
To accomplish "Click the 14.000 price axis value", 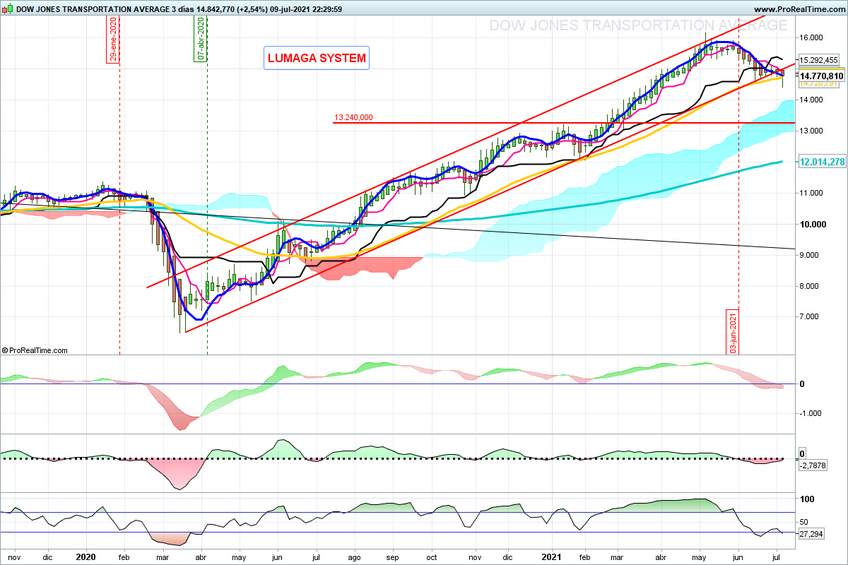I will (x=811, y=99).
